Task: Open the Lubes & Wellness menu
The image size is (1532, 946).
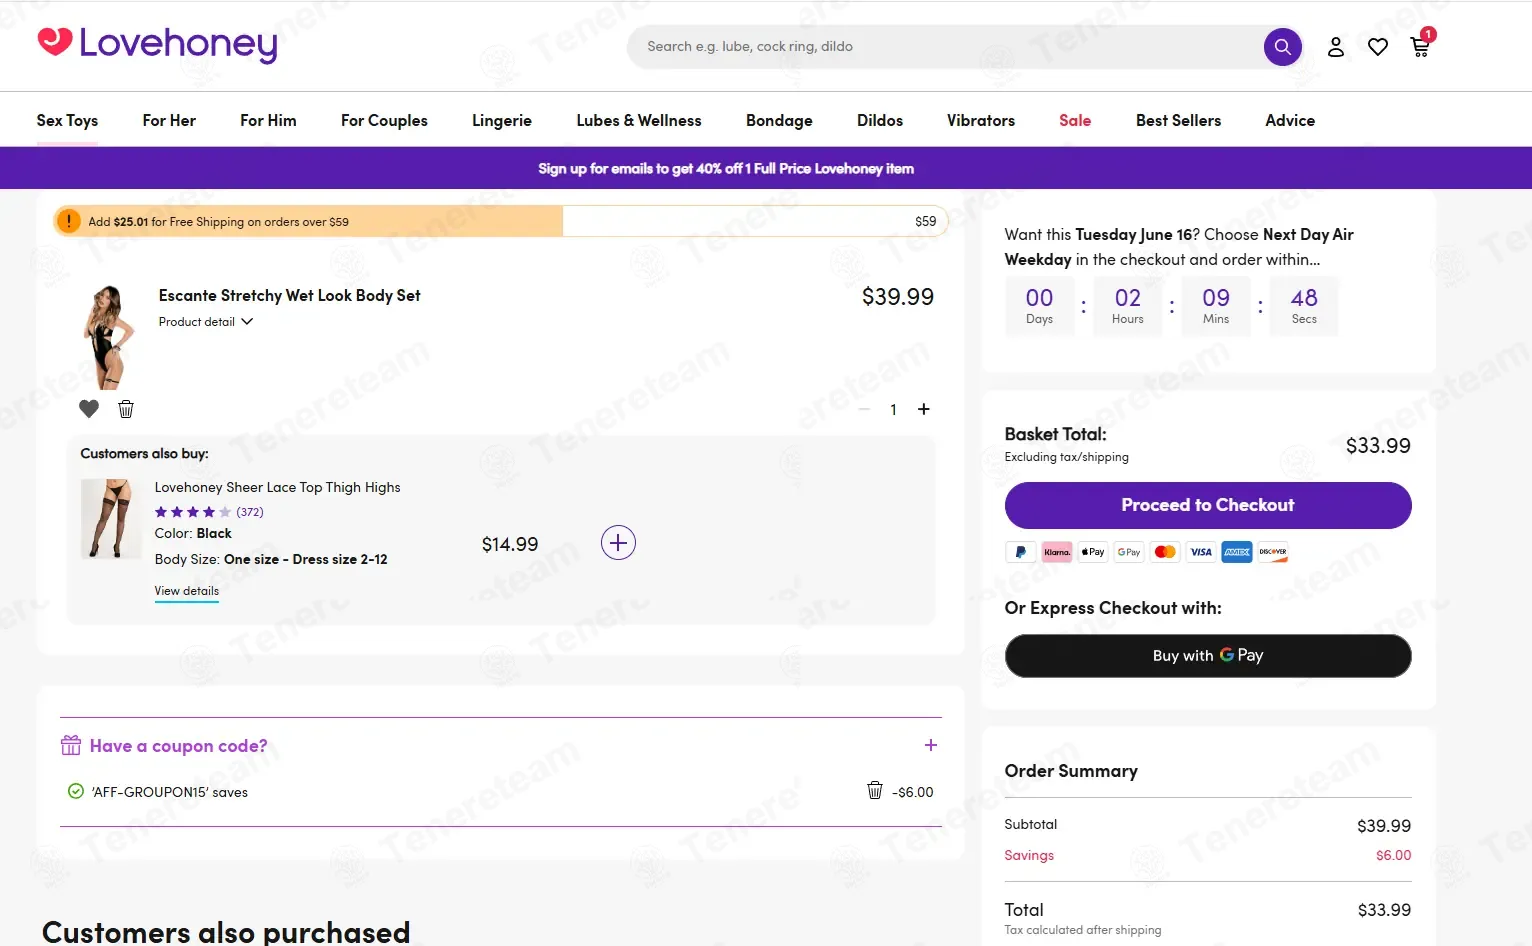Action: click(x=639, y=120)
